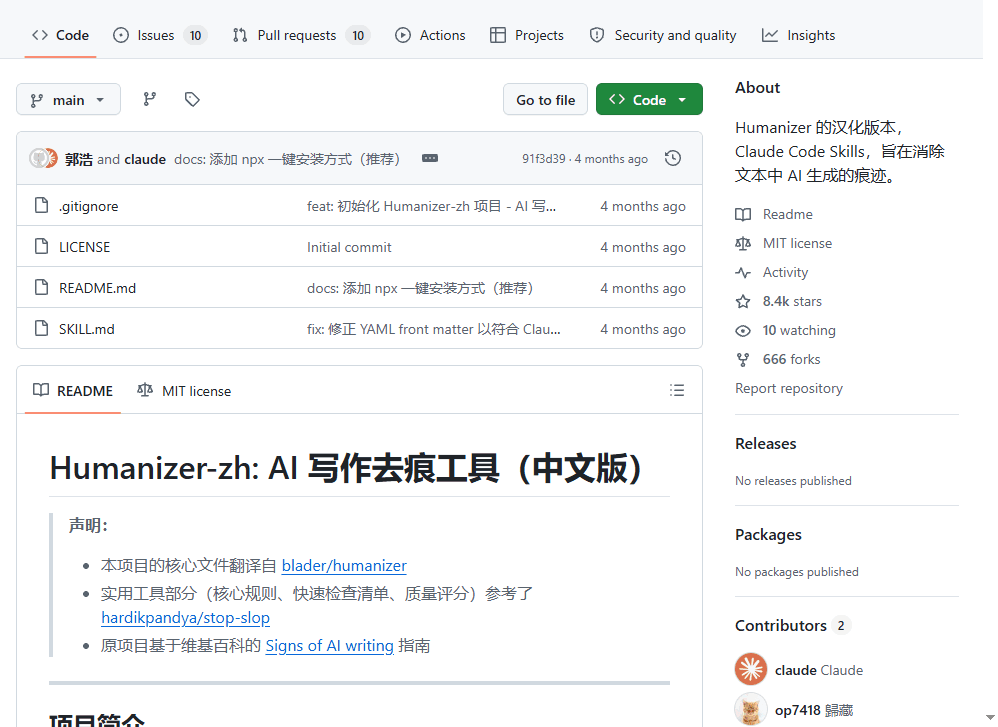This screenshot has width=998, height=727.
Task: View the 666 forks link
Action: point(792,359)
